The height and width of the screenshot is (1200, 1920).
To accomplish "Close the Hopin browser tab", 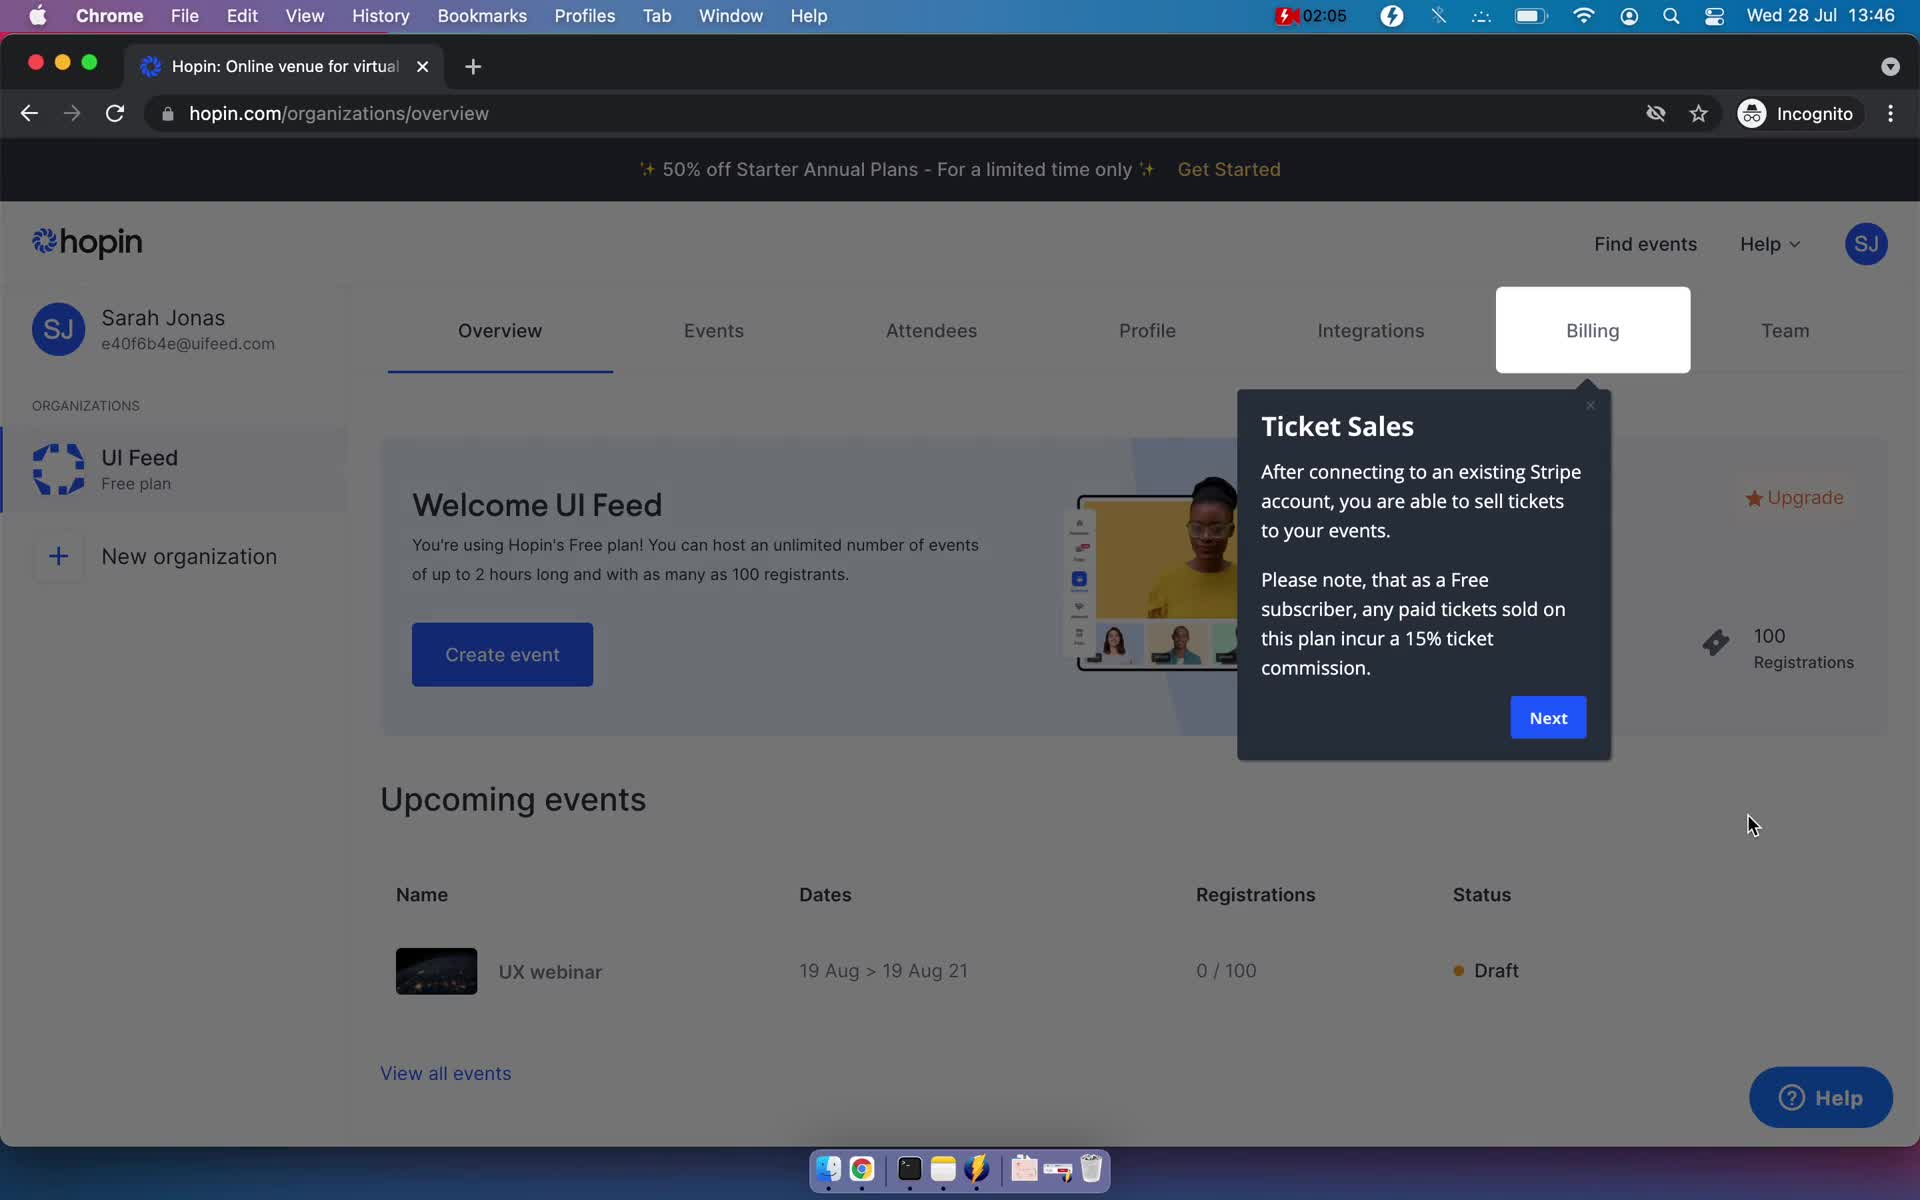I will (x=422, y=66).
